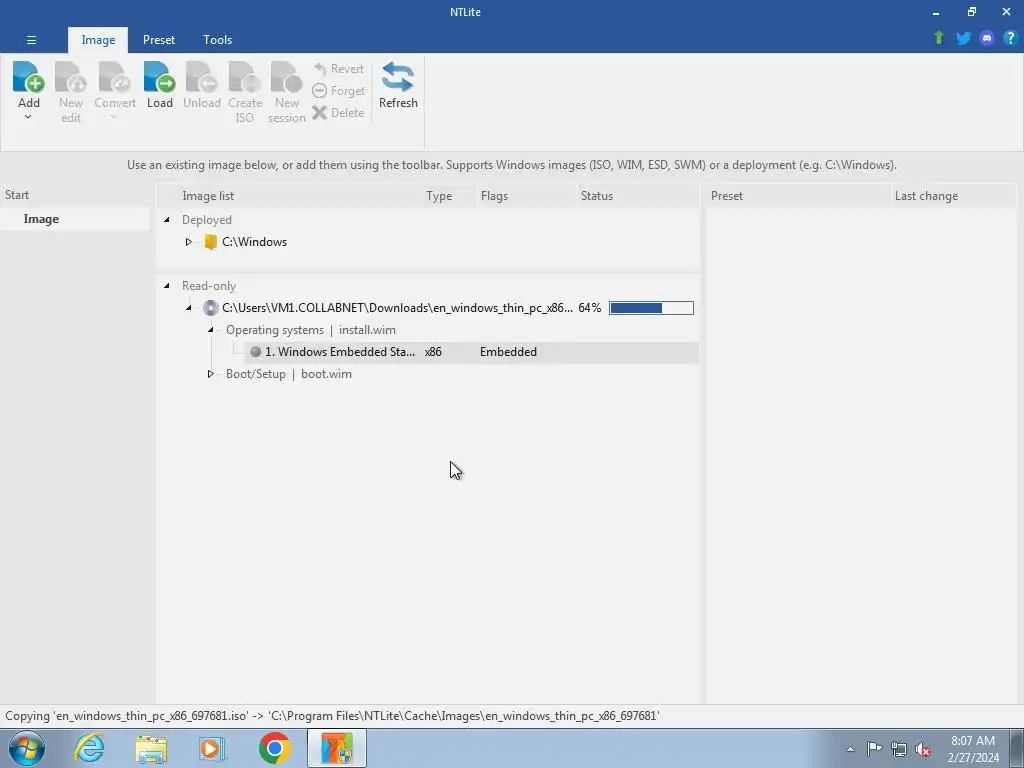Open the Help question mark icon
Image resolution: width=1024 pixels, height=768 pixels.
1010,38
